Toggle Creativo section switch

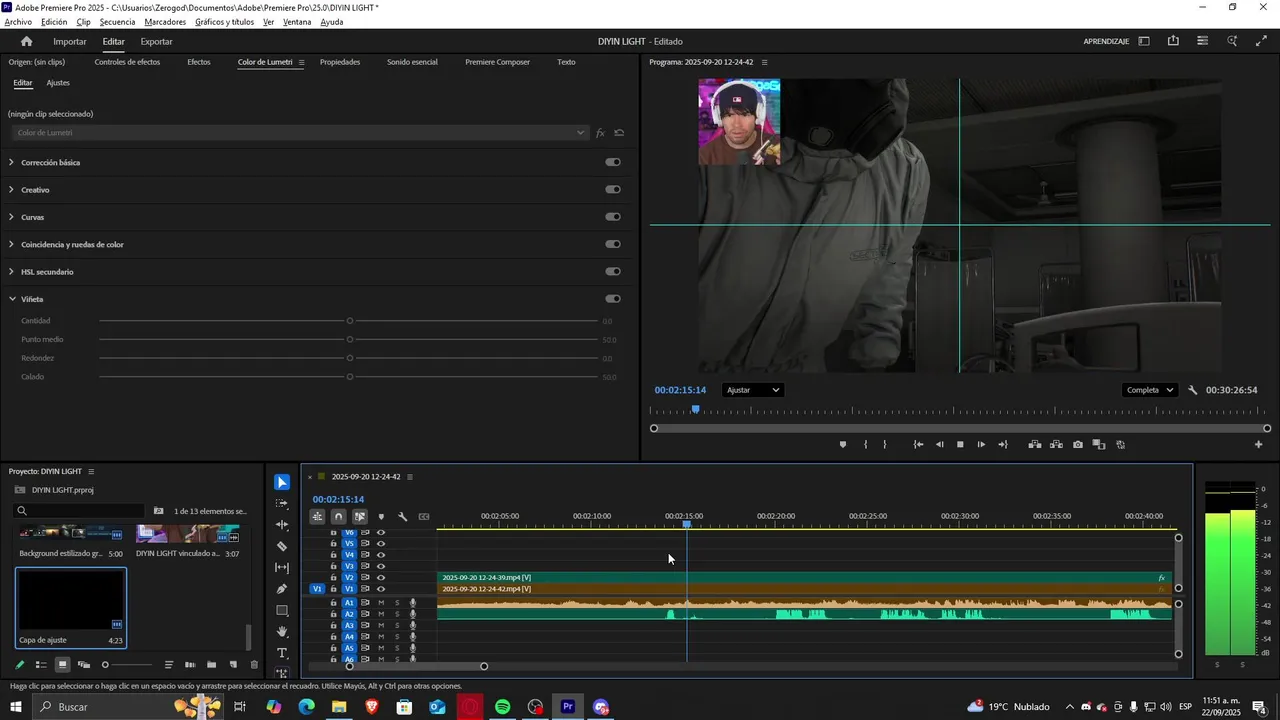613,189
